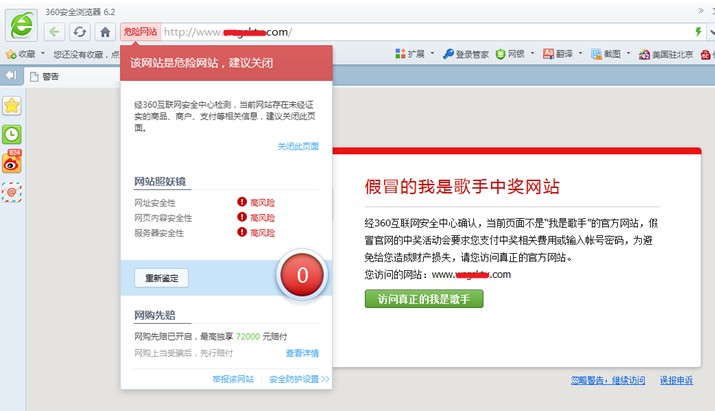The height and width of the screenshot is (411, 715).
Task: Open the 翻译 translate tool
Action: (558, 54)
